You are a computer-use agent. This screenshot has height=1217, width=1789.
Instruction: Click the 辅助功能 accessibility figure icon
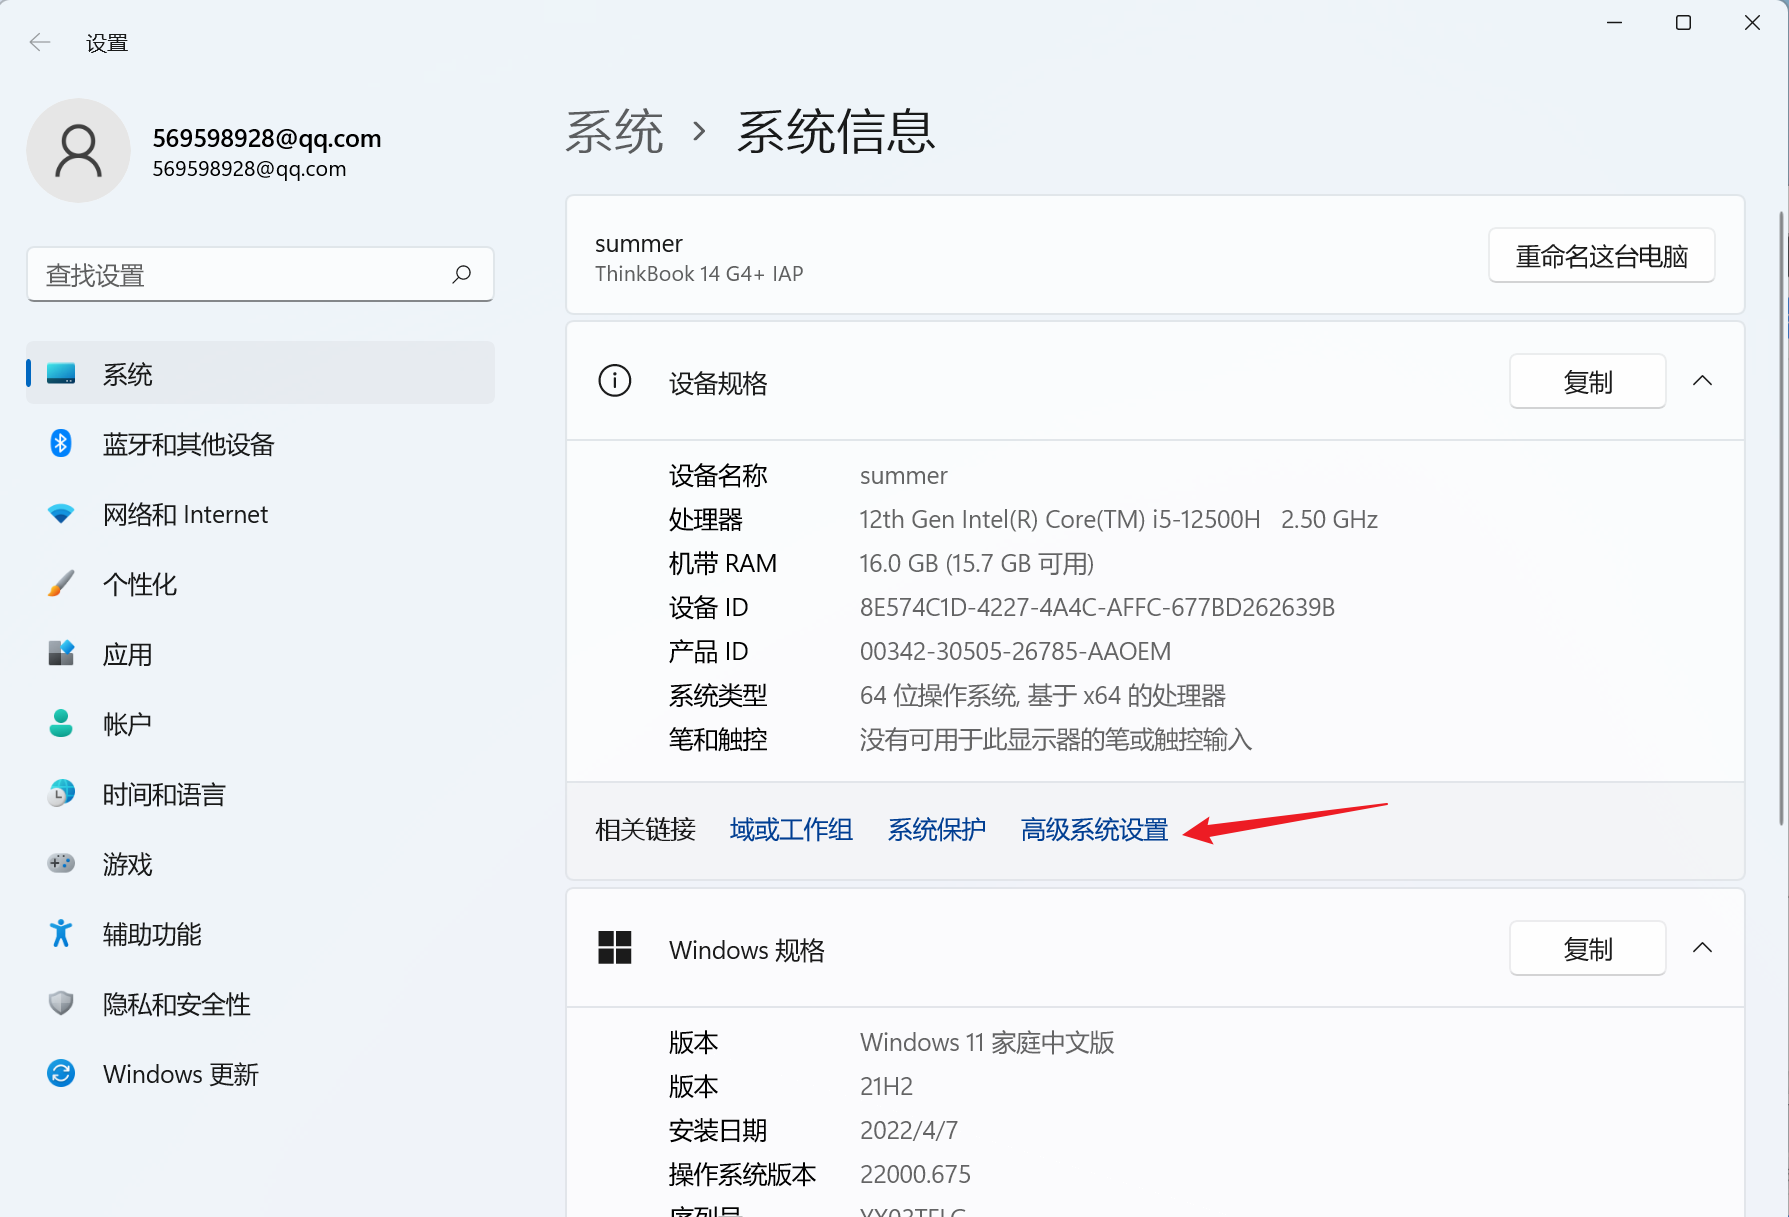61,933
